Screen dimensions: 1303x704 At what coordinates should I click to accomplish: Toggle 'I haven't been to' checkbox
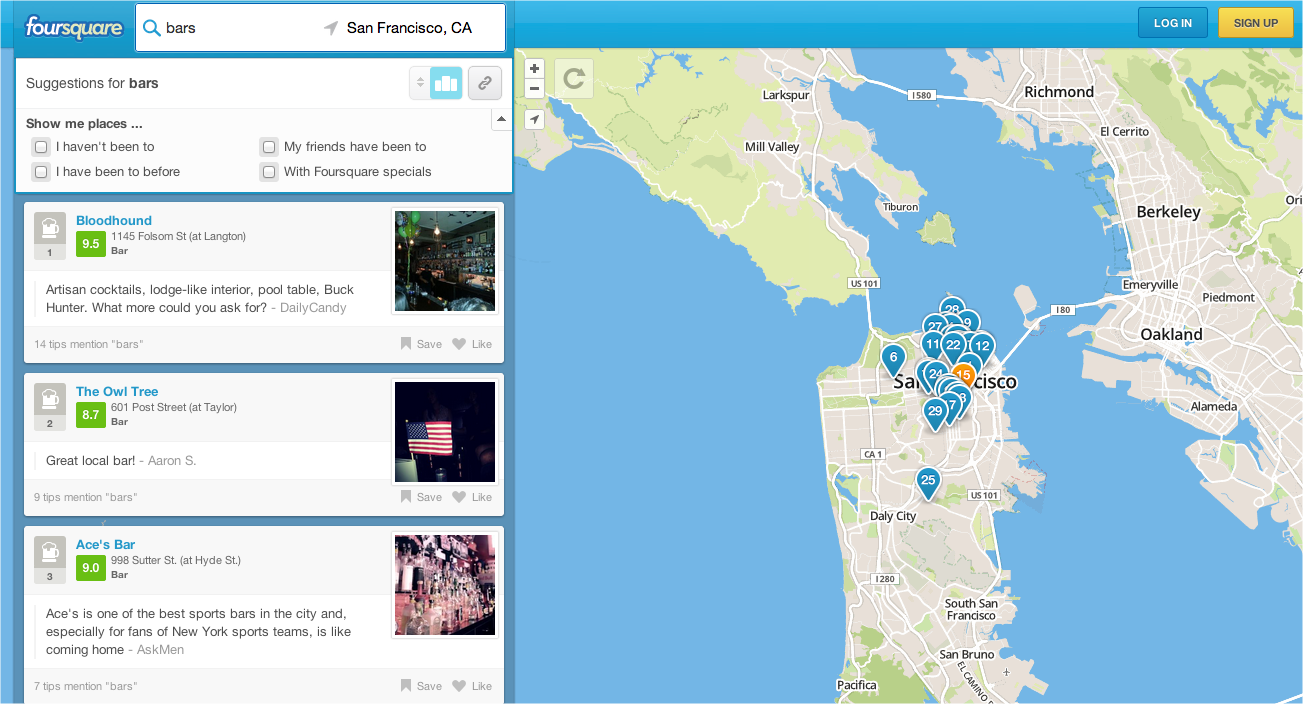(41, 147)
